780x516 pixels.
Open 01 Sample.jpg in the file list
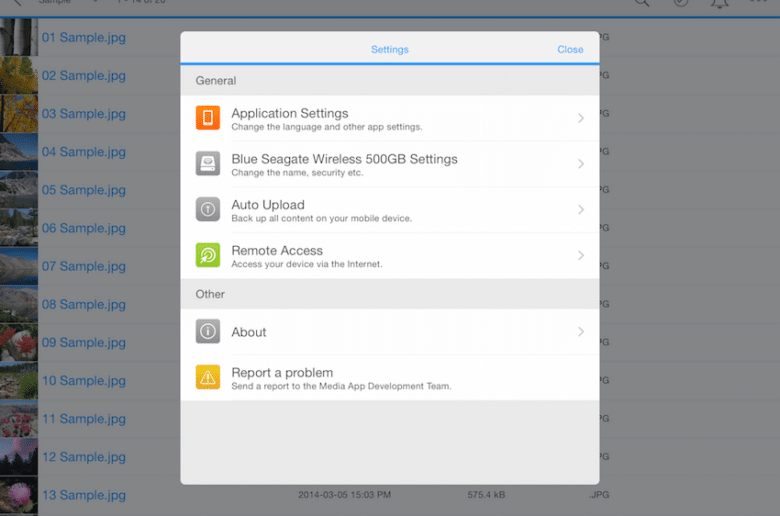(x=84, y=37)
